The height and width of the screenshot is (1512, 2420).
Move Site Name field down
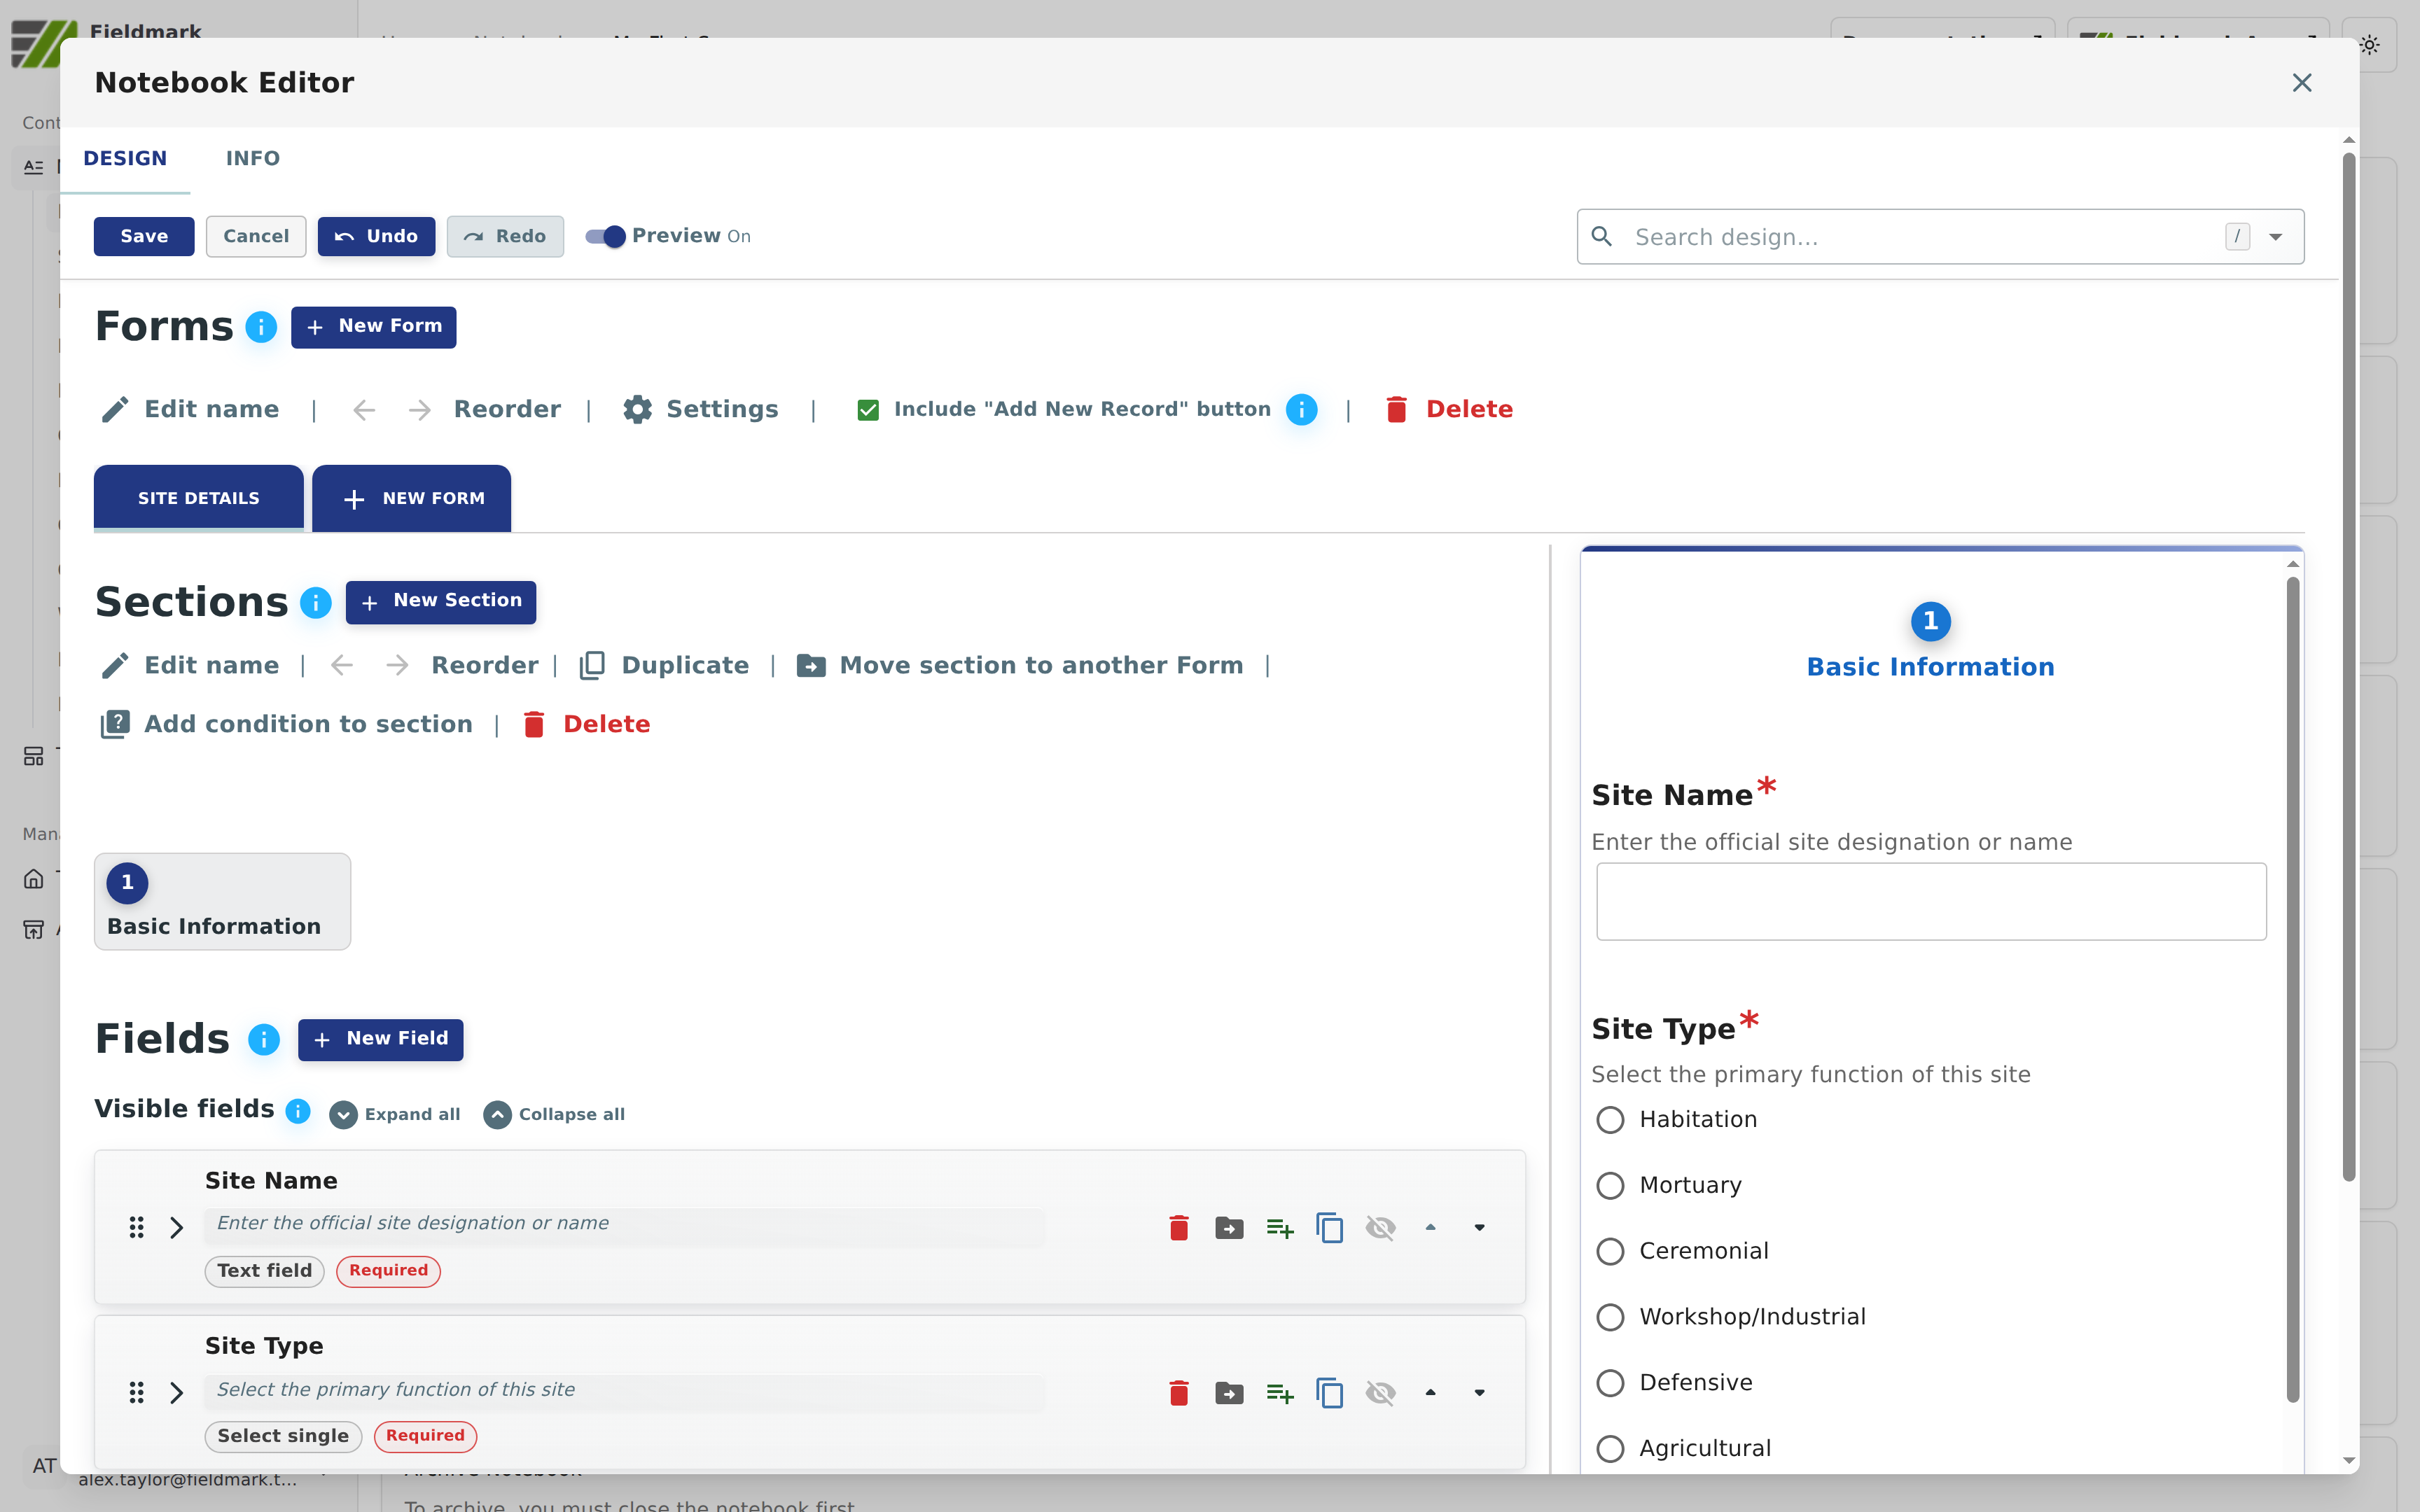pyautogui.click(x=1480, y=1228)
